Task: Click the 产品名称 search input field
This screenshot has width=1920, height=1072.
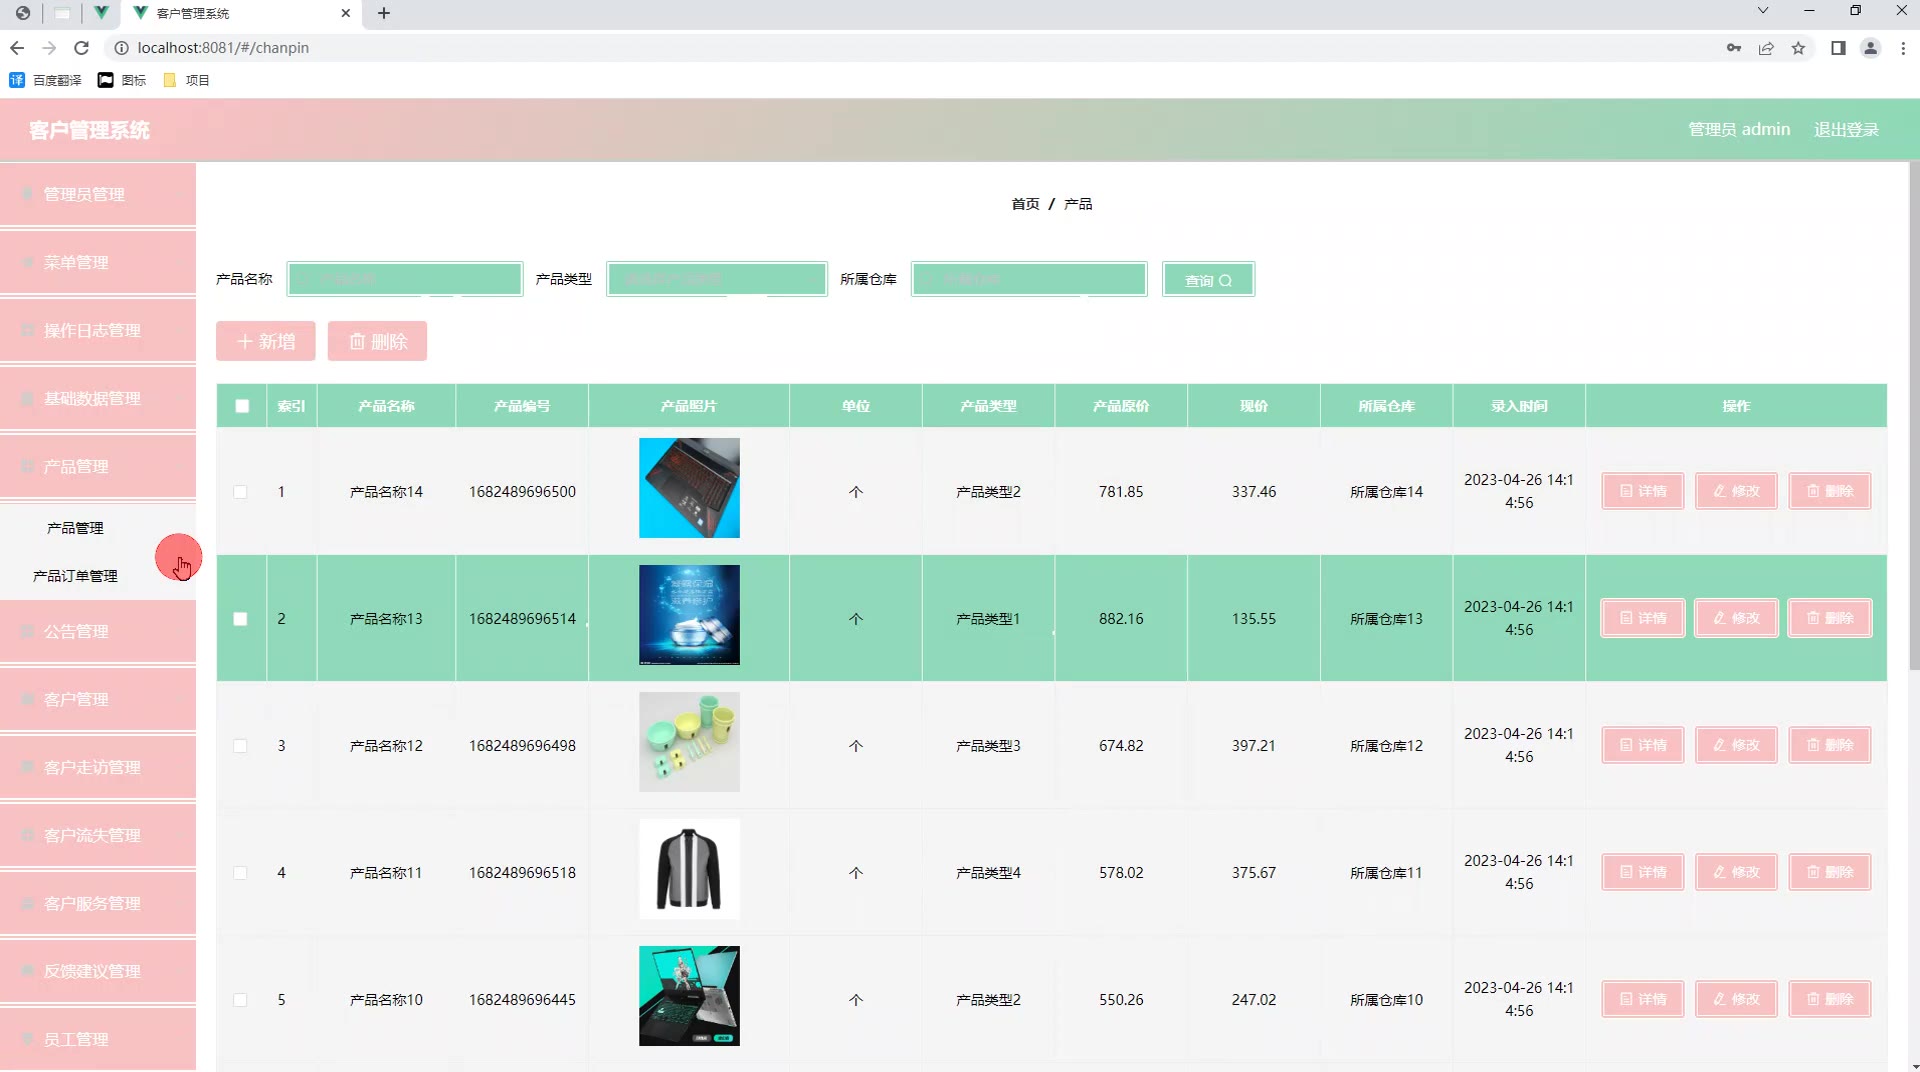Action: click(404, 279)
